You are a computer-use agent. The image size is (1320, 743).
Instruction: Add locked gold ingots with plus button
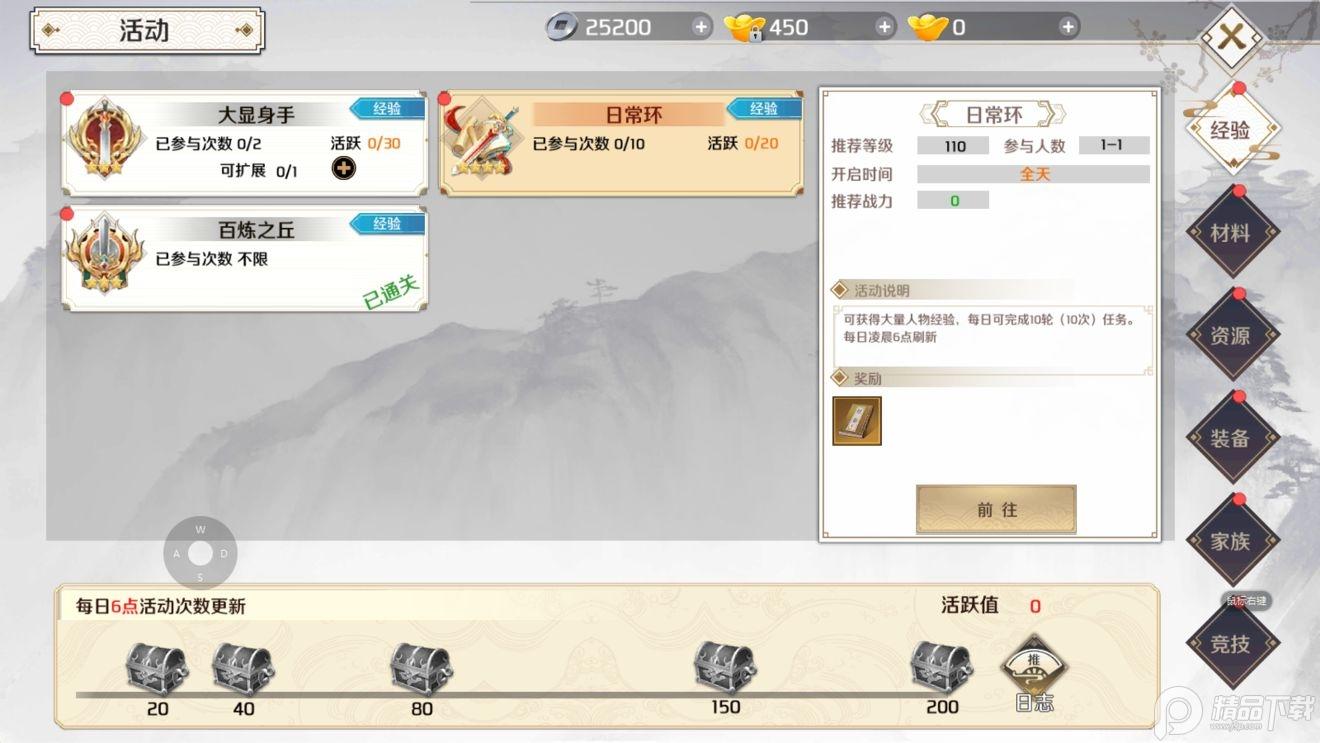(884, 27)
